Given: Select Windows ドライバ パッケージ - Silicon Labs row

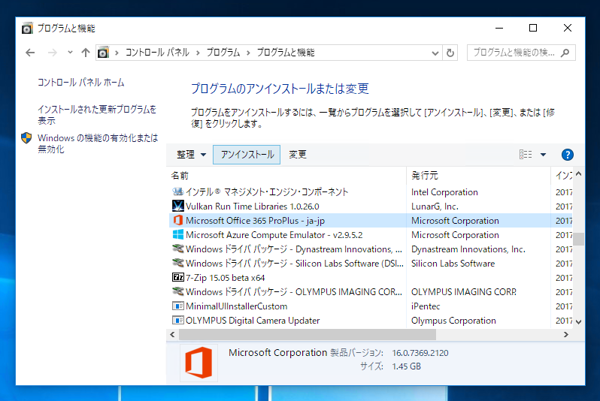Looking at the screenshot, I should pyautogui.click(x=370, y=263).
